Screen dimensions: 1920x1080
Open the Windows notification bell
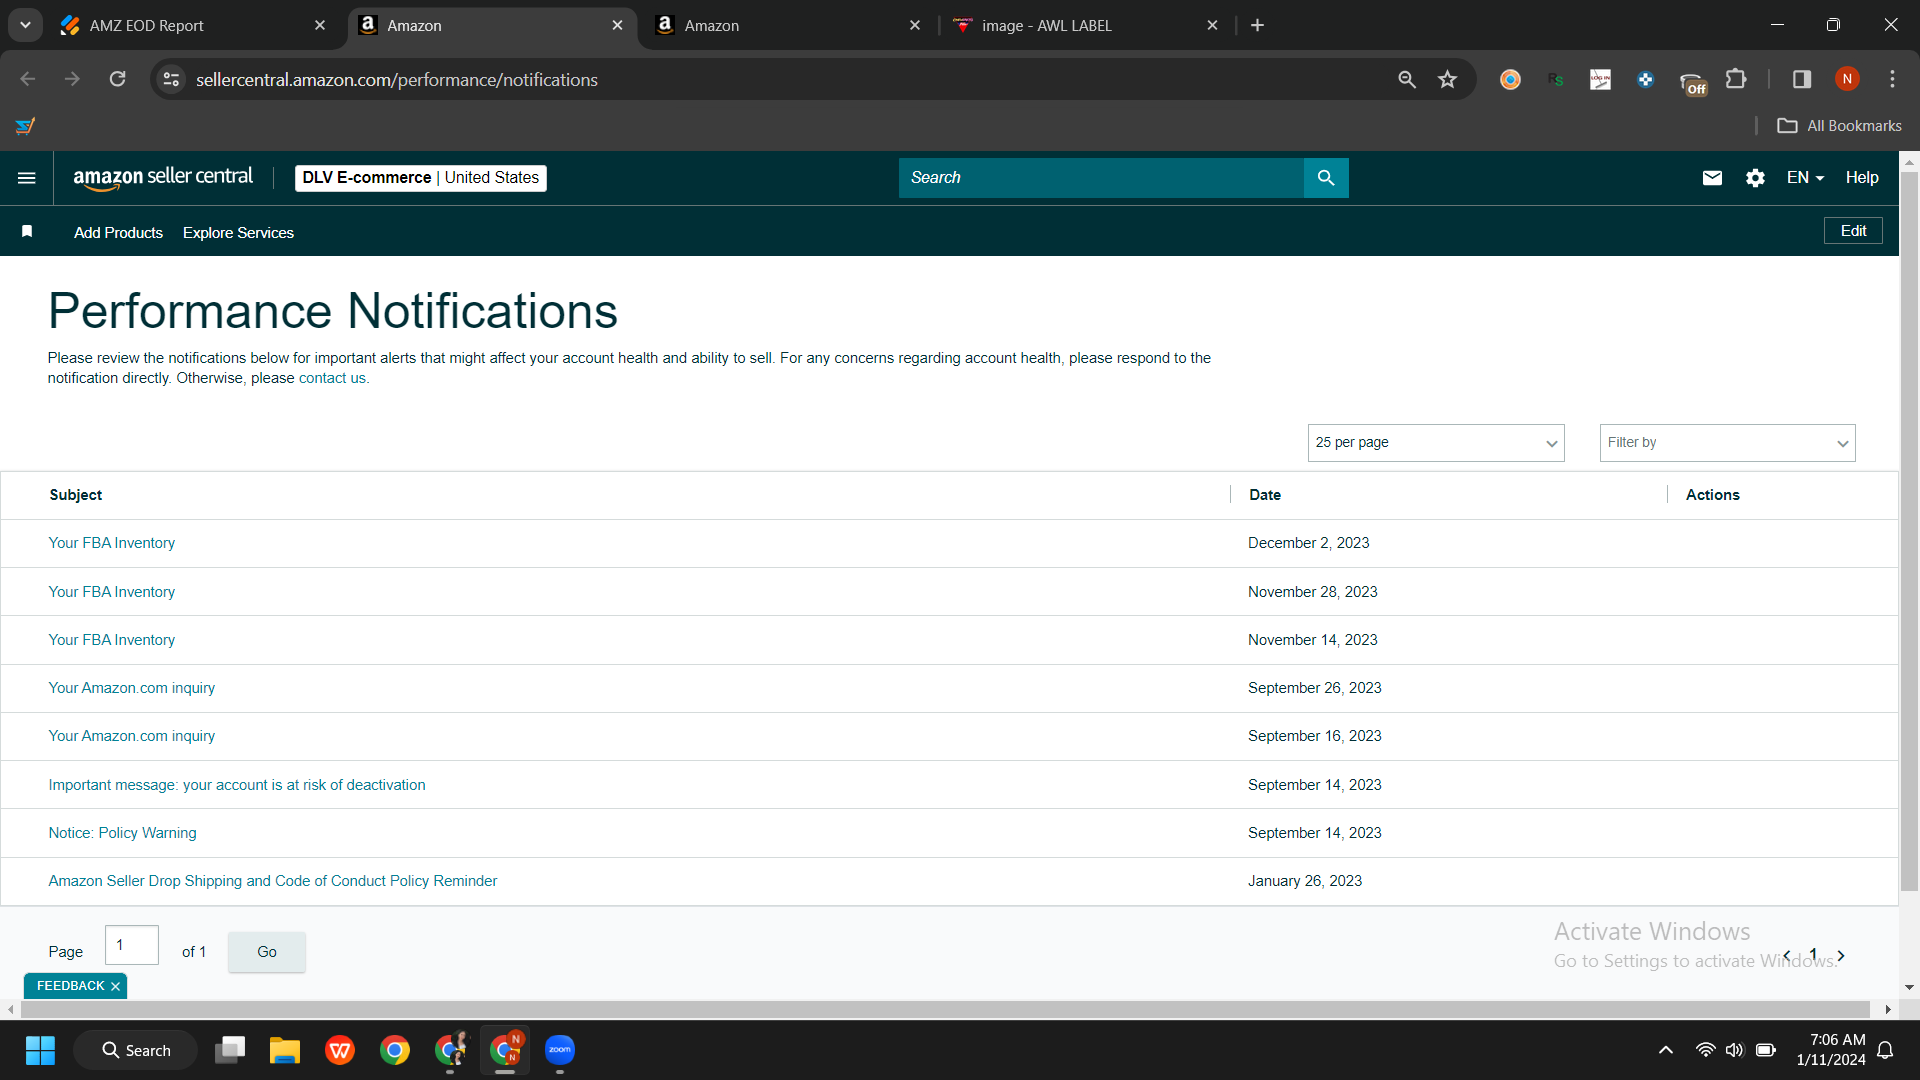[x=1885, y=1050]
